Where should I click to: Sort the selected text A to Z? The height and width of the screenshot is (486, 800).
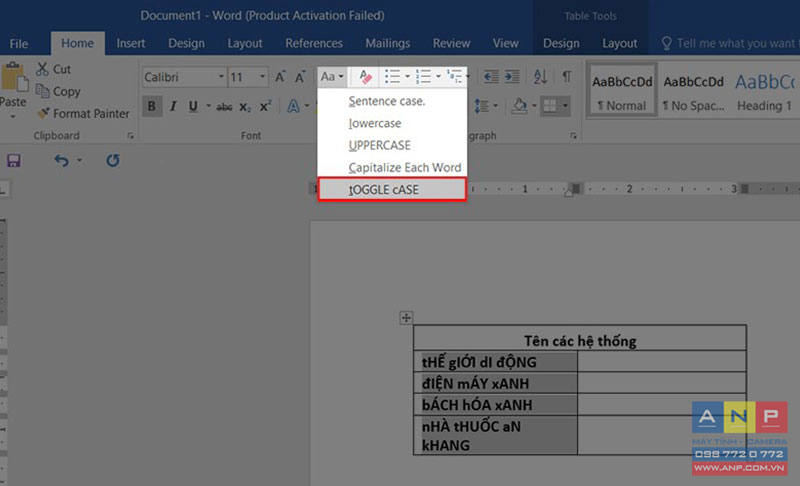[540, 77]
